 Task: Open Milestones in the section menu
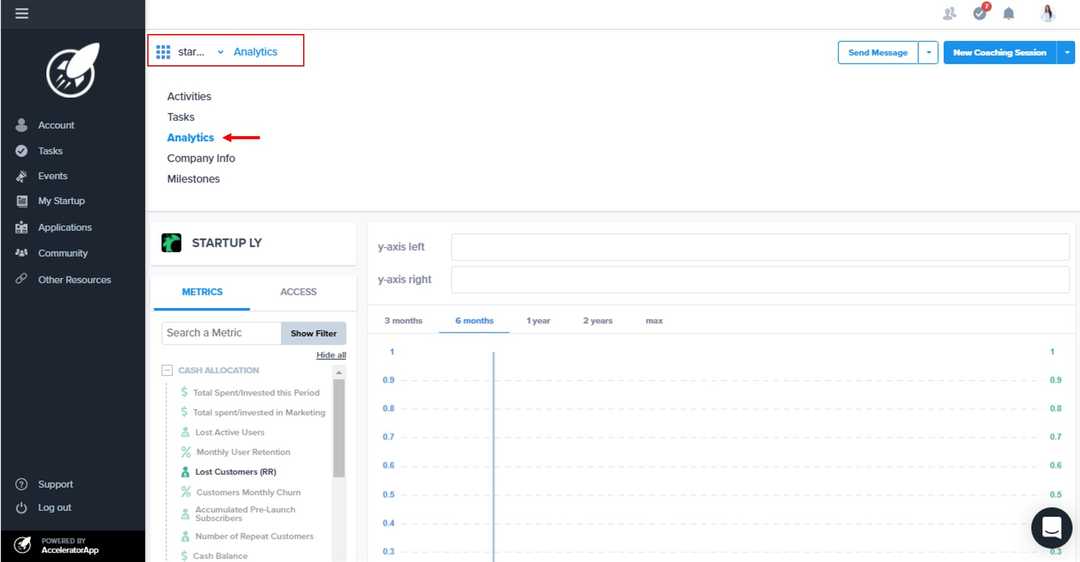tap(194, 179)
